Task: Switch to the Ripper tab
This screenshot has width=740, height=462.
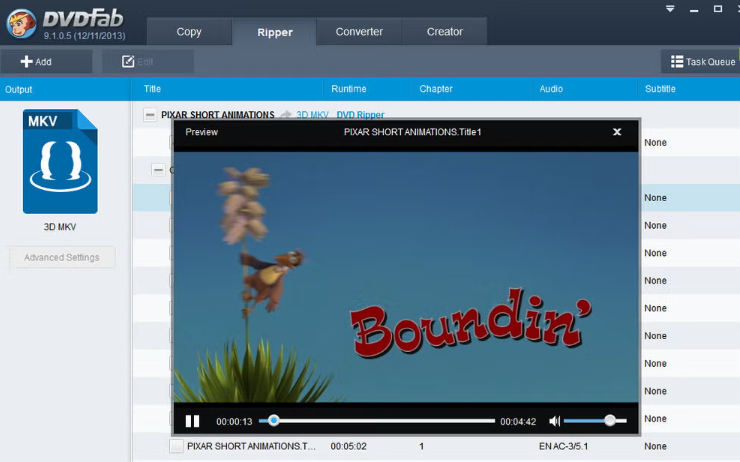Action: point(275,32)
